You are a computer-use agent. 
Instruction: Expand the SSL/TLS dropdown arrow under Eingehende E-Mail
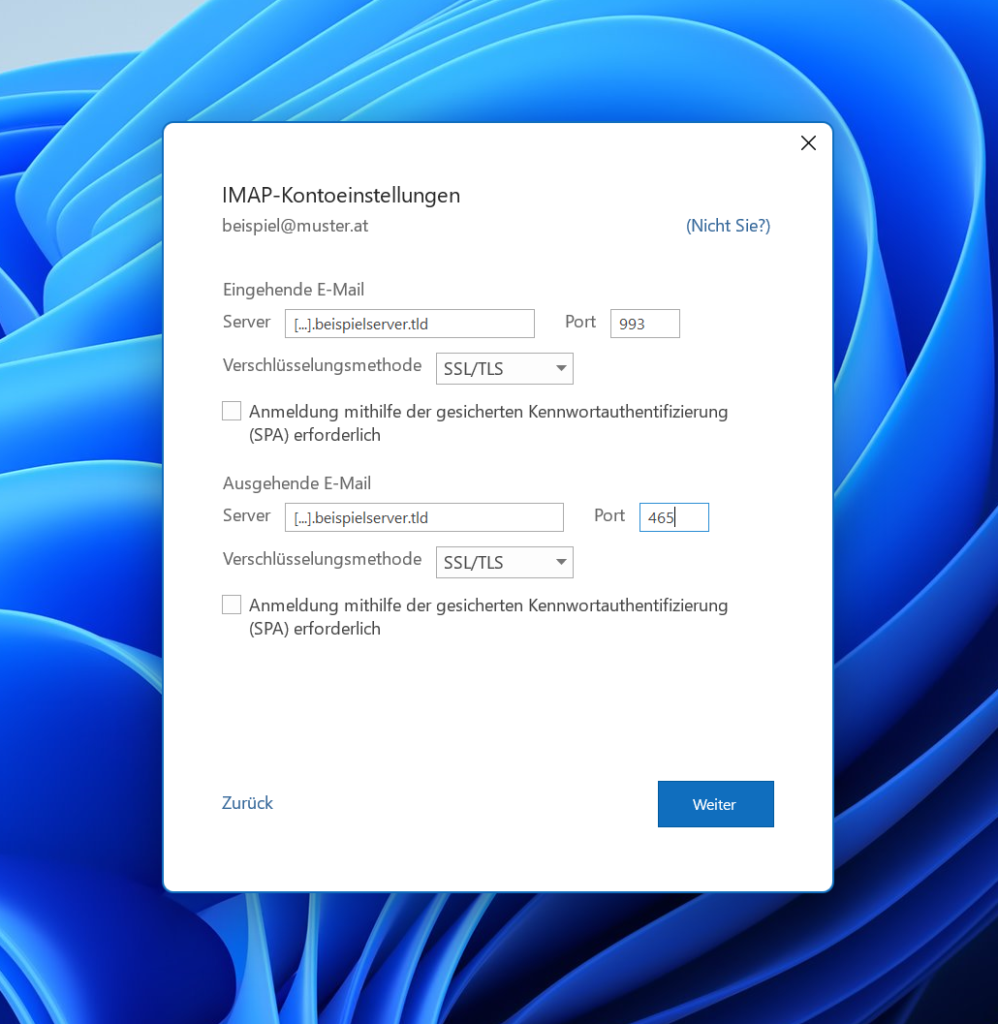click(x=560, y=368)
